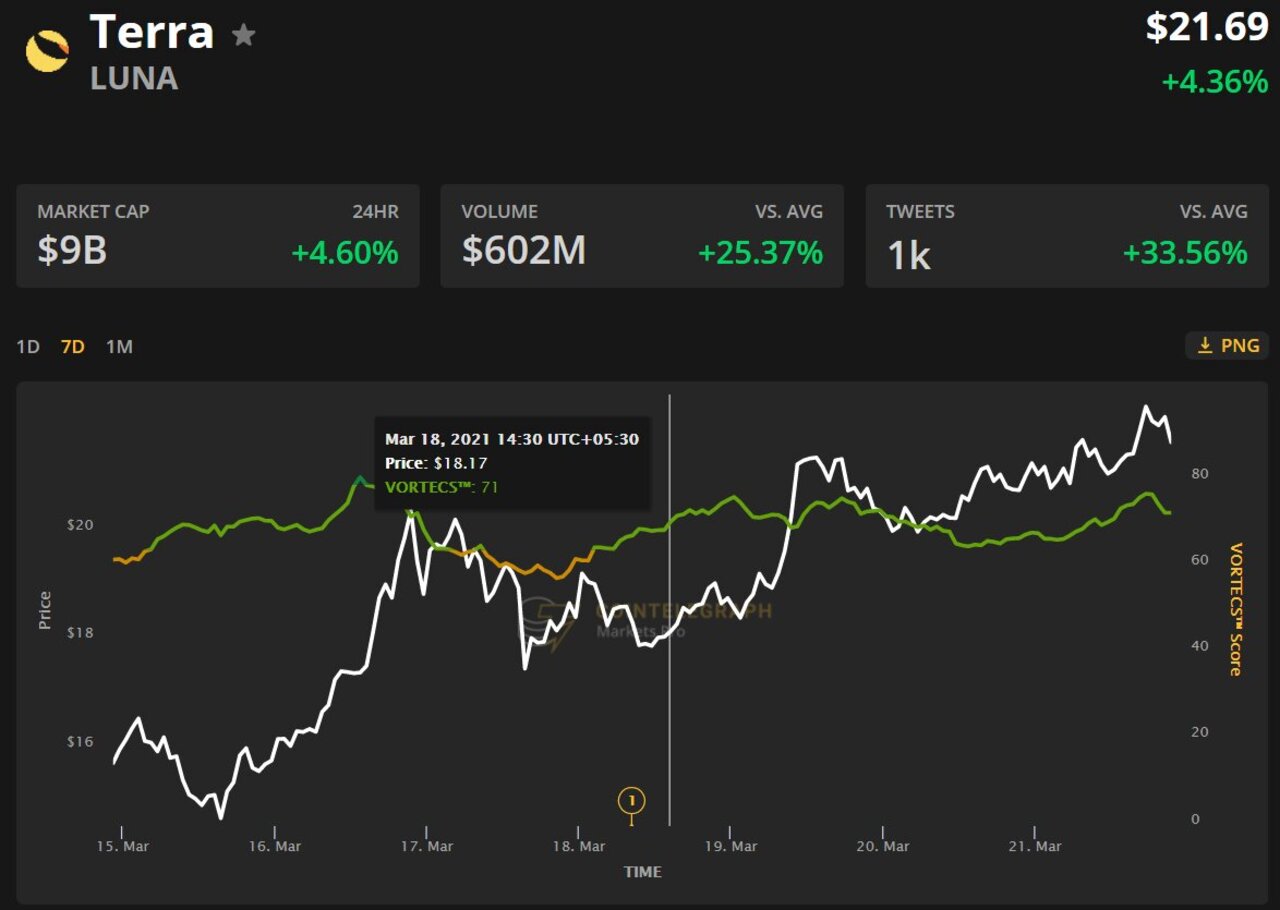Click the numbered news marker on timeline
The height and width of the screenshot is (910, 1280).
point(631,800)
